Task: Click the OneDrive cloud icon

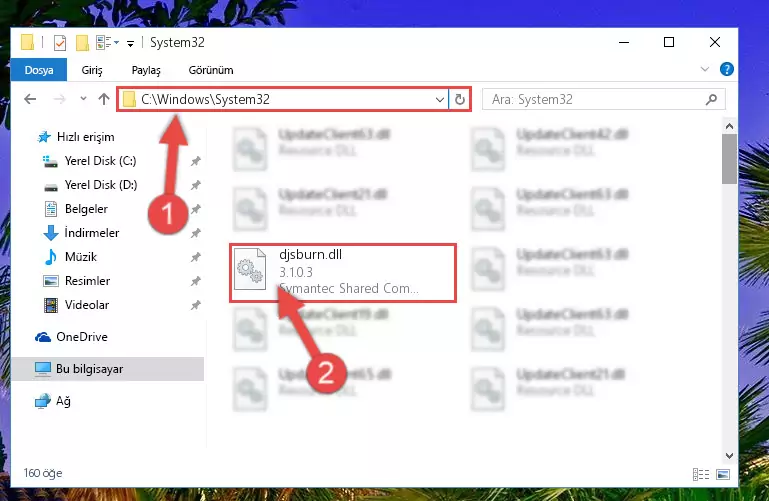Action: pos(43,337)
